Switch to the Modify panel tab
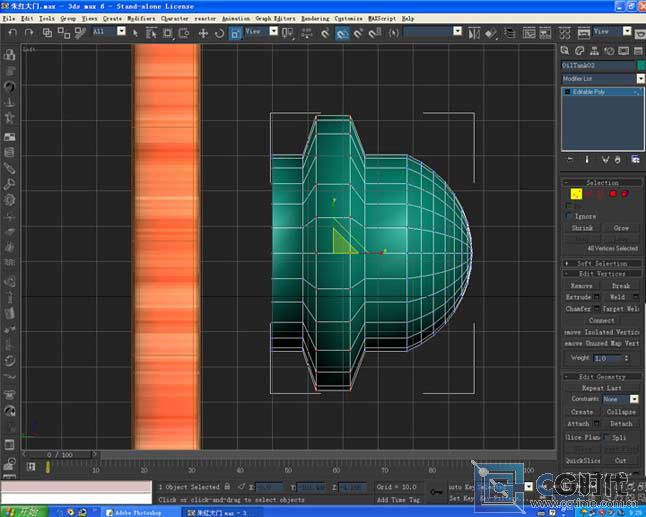Image resolution: width=646 pixels, height=517 pixels. pyautogui.click(x=580, y=51)
